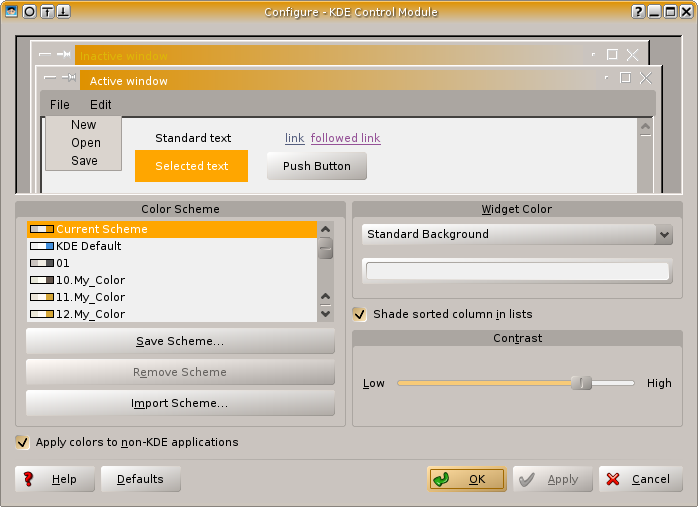Click the pin icon of preview Inactive window
This screenshot has height=507, width=698.
point(64,54)
